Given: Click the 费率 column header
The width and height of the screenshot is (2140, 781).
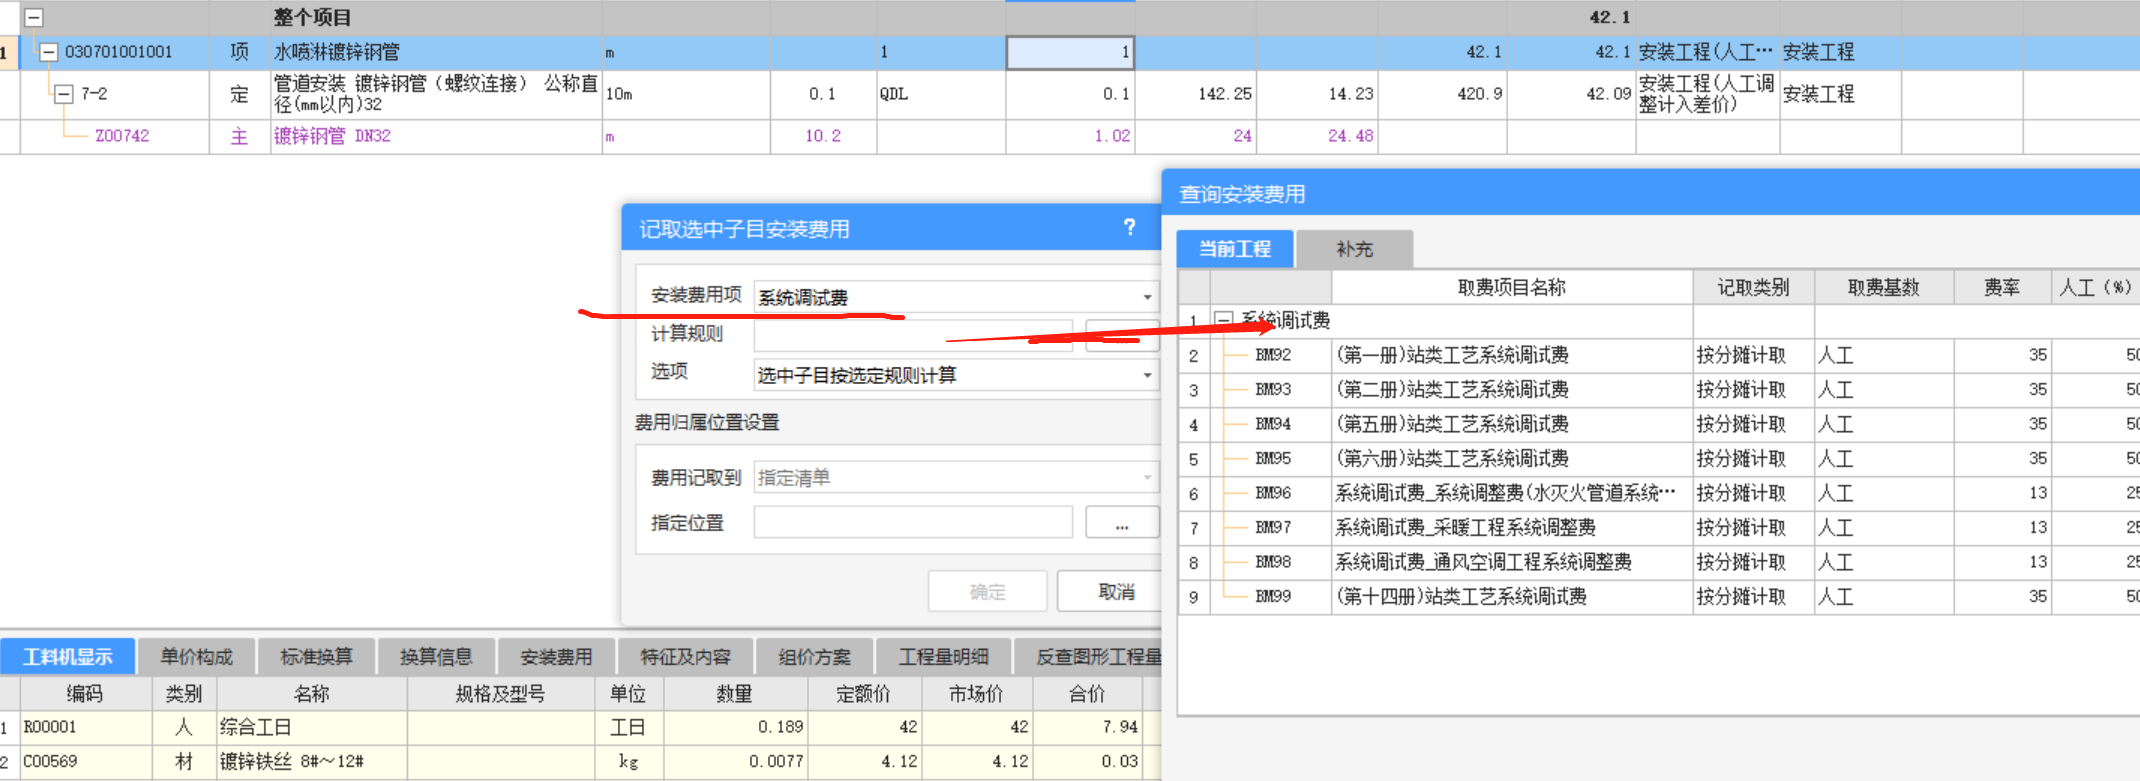Looking at the screenshot, I should [2002, 288].
